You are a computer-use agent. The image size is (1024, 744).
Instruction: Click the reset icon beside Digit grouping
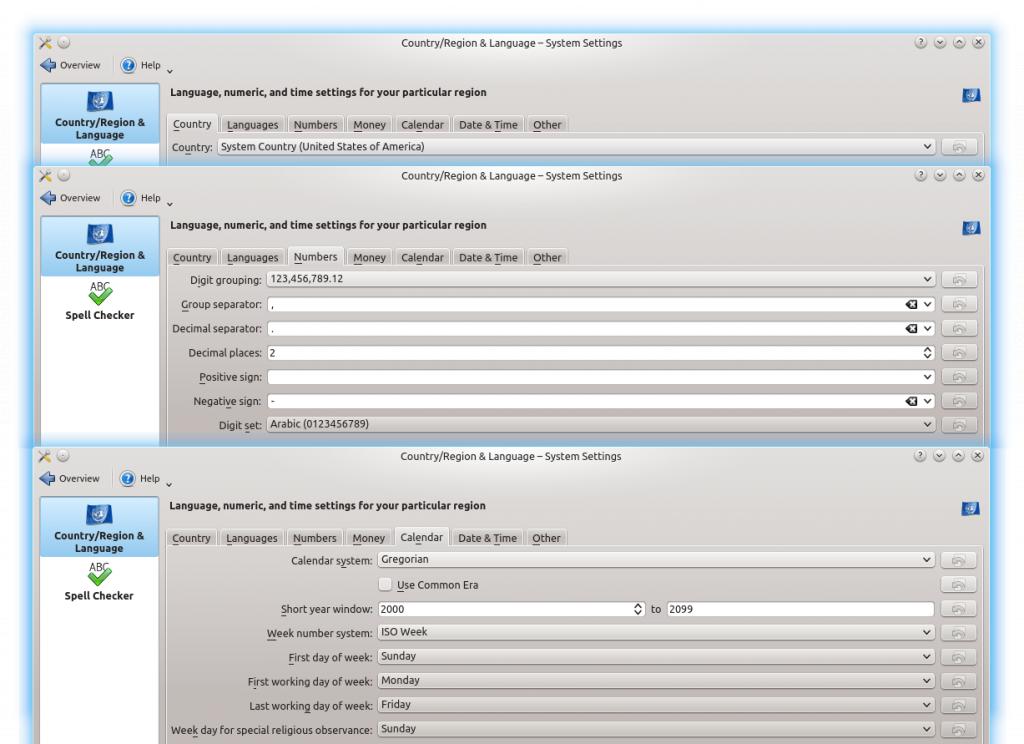(958, 280)
